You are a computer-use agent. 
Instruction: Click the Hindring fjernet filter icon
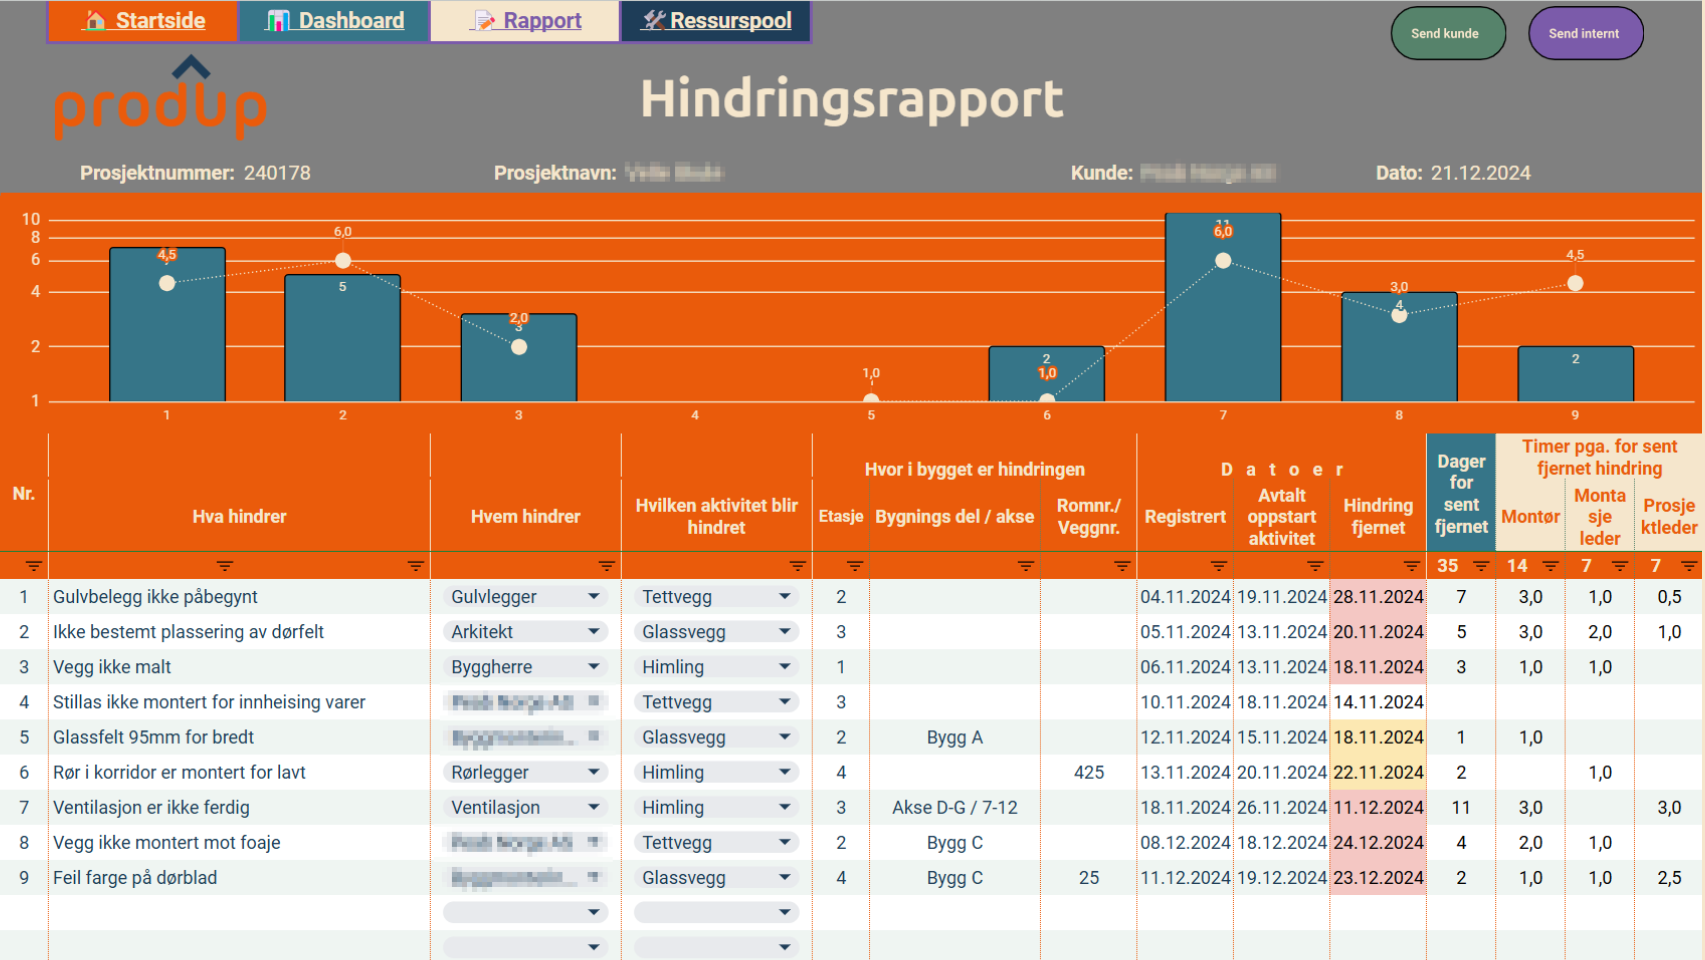[x=1411, y=566]
